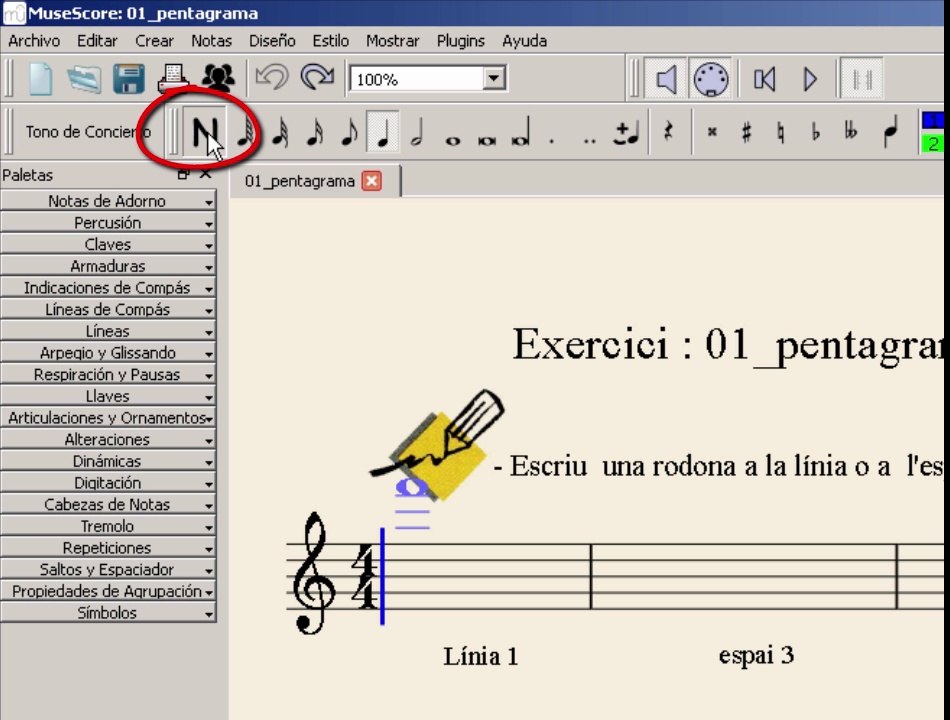The width and height of the screenshot is (950, 720).
Task: Expand the Cabezas de Notas palette
Action: click(x=108, y=504)
